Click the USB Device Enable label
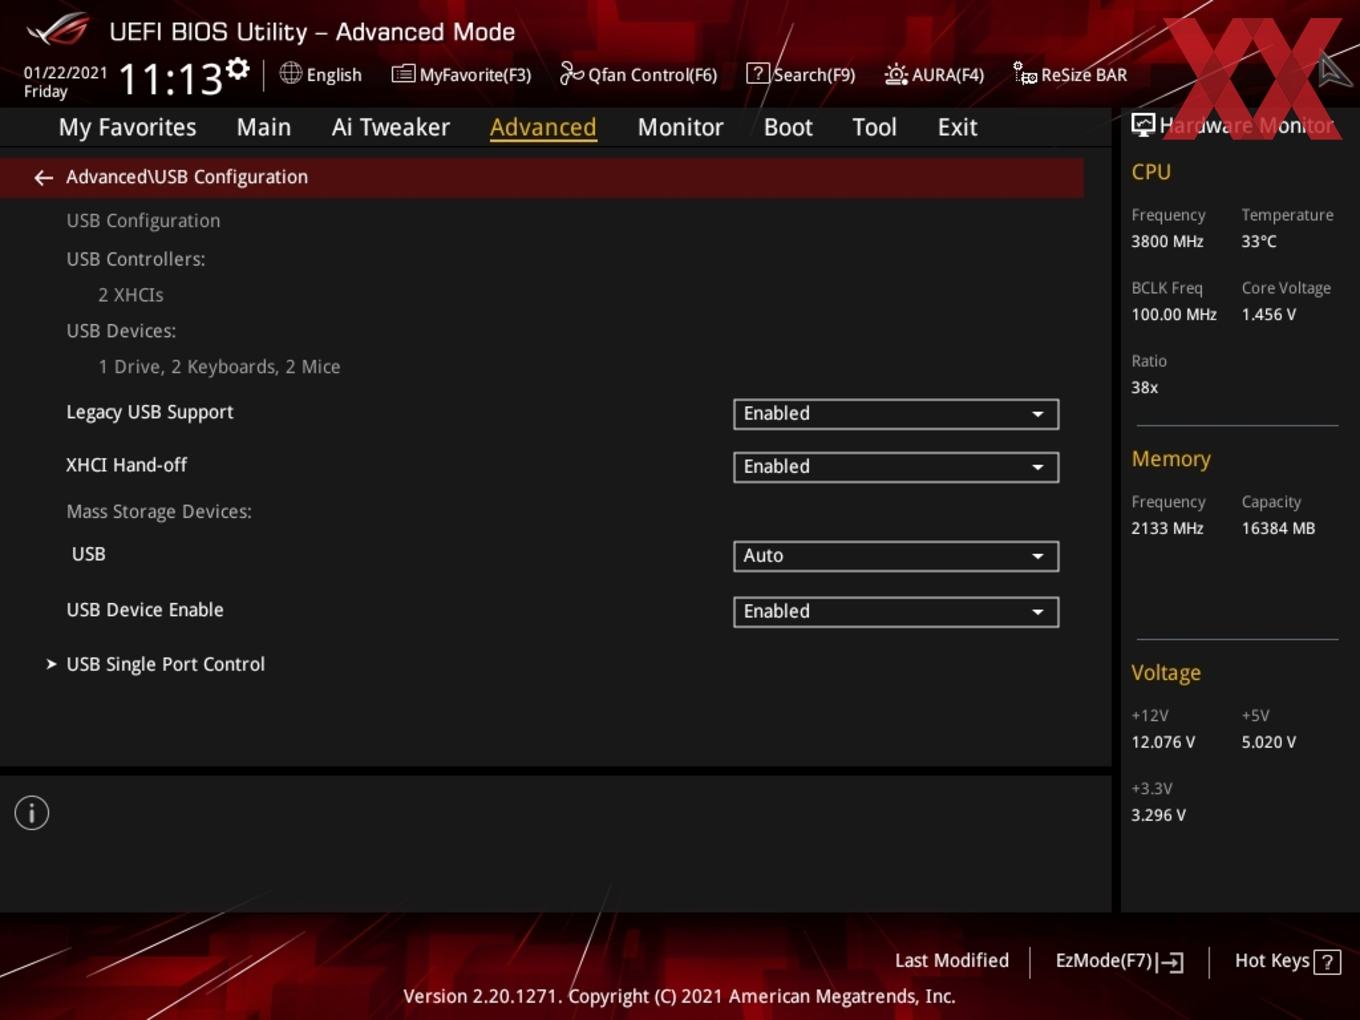This screenshot has height=1020, width=1360. pyautogui.click(x=145, y=610)
